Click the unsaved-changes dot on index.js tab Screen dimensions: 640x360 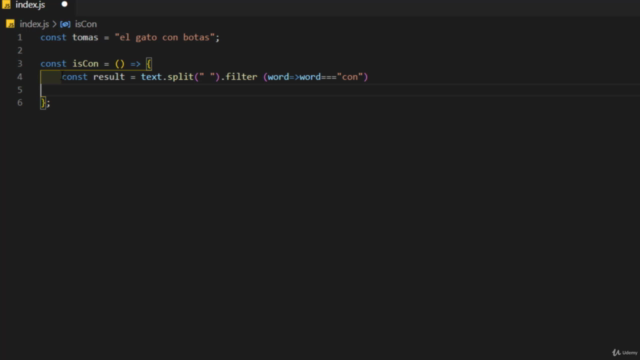(64, 4)
